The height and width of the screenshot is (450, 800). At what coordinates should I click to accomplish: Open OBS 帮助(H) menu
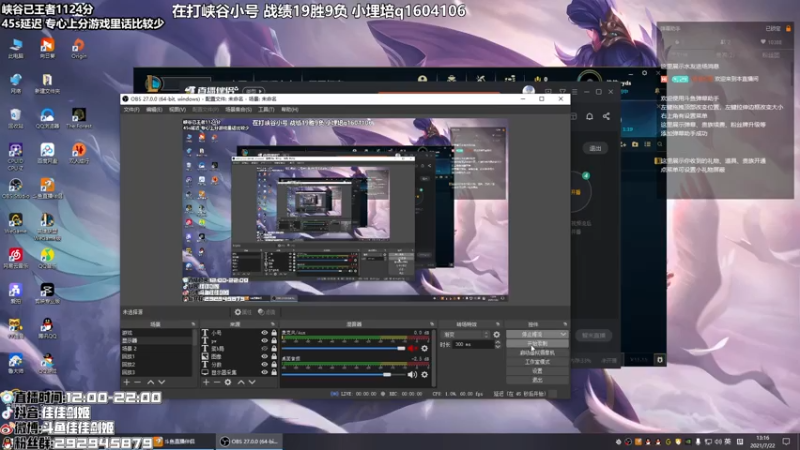(x=289, y=110)
